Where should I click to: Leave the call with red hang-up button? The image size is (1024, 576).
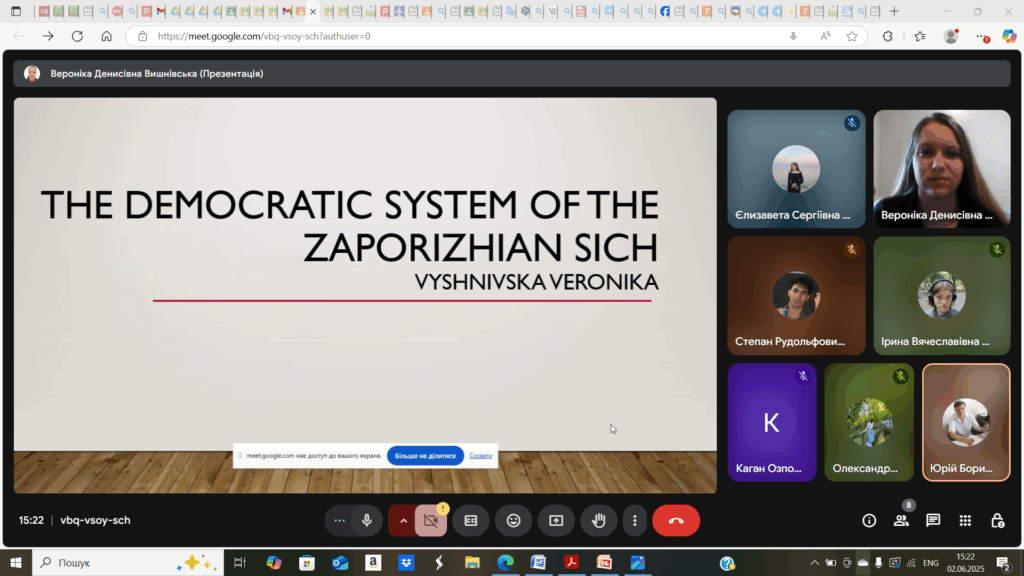pos(676,520)
